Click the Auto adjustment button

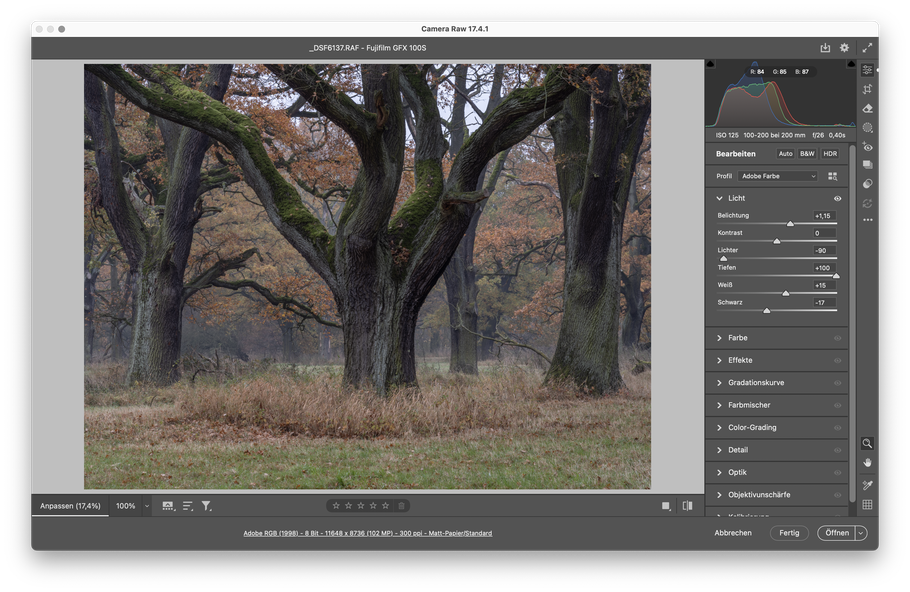[785, 154]
